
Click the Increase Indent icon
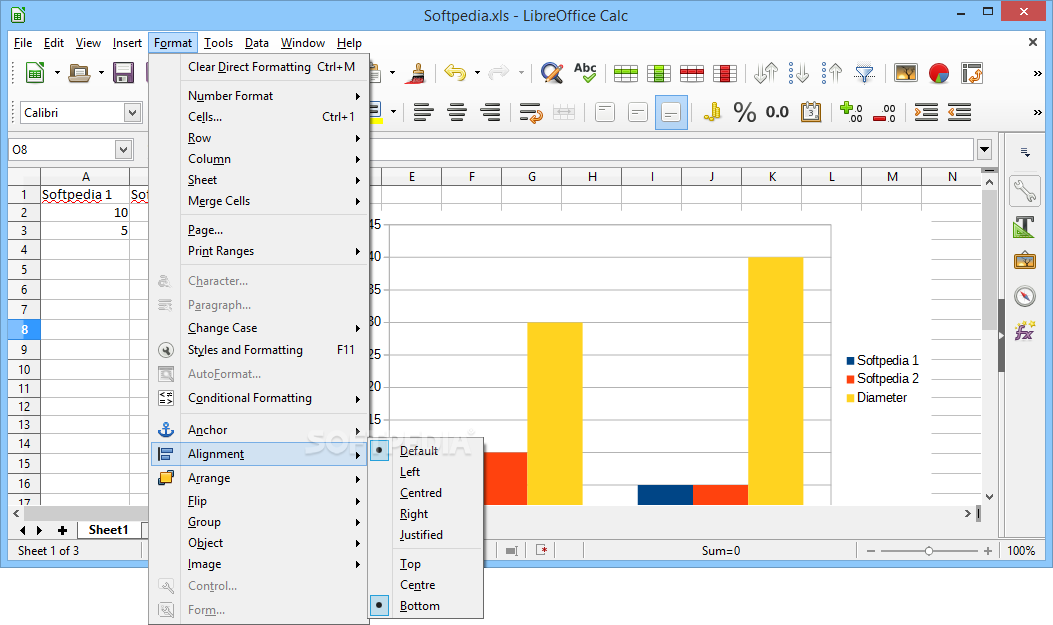pyautogui.click(x=926, y=112)
